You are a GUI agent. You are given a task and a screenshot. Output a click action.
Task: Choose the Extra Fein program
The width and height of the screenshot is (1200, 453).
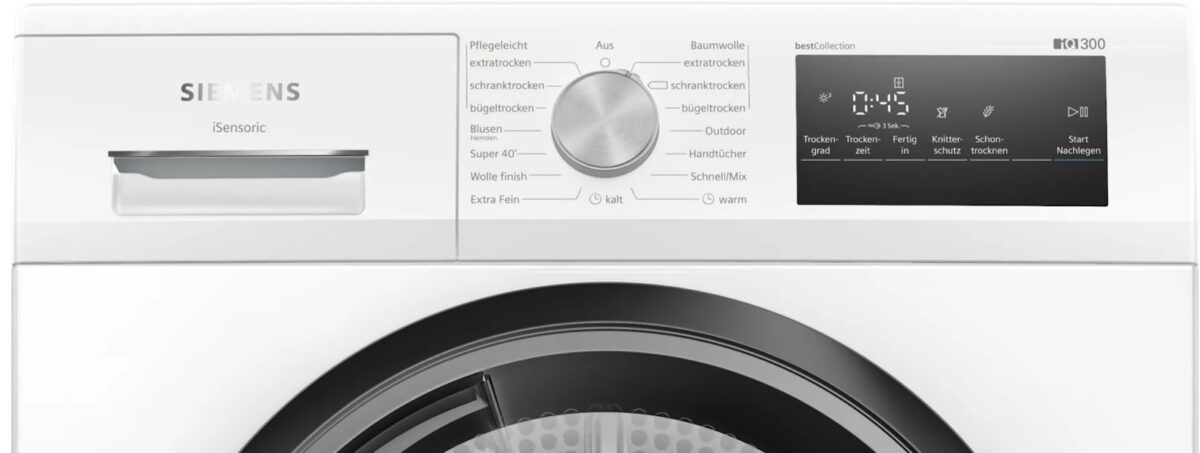click(x=494, y=199)
